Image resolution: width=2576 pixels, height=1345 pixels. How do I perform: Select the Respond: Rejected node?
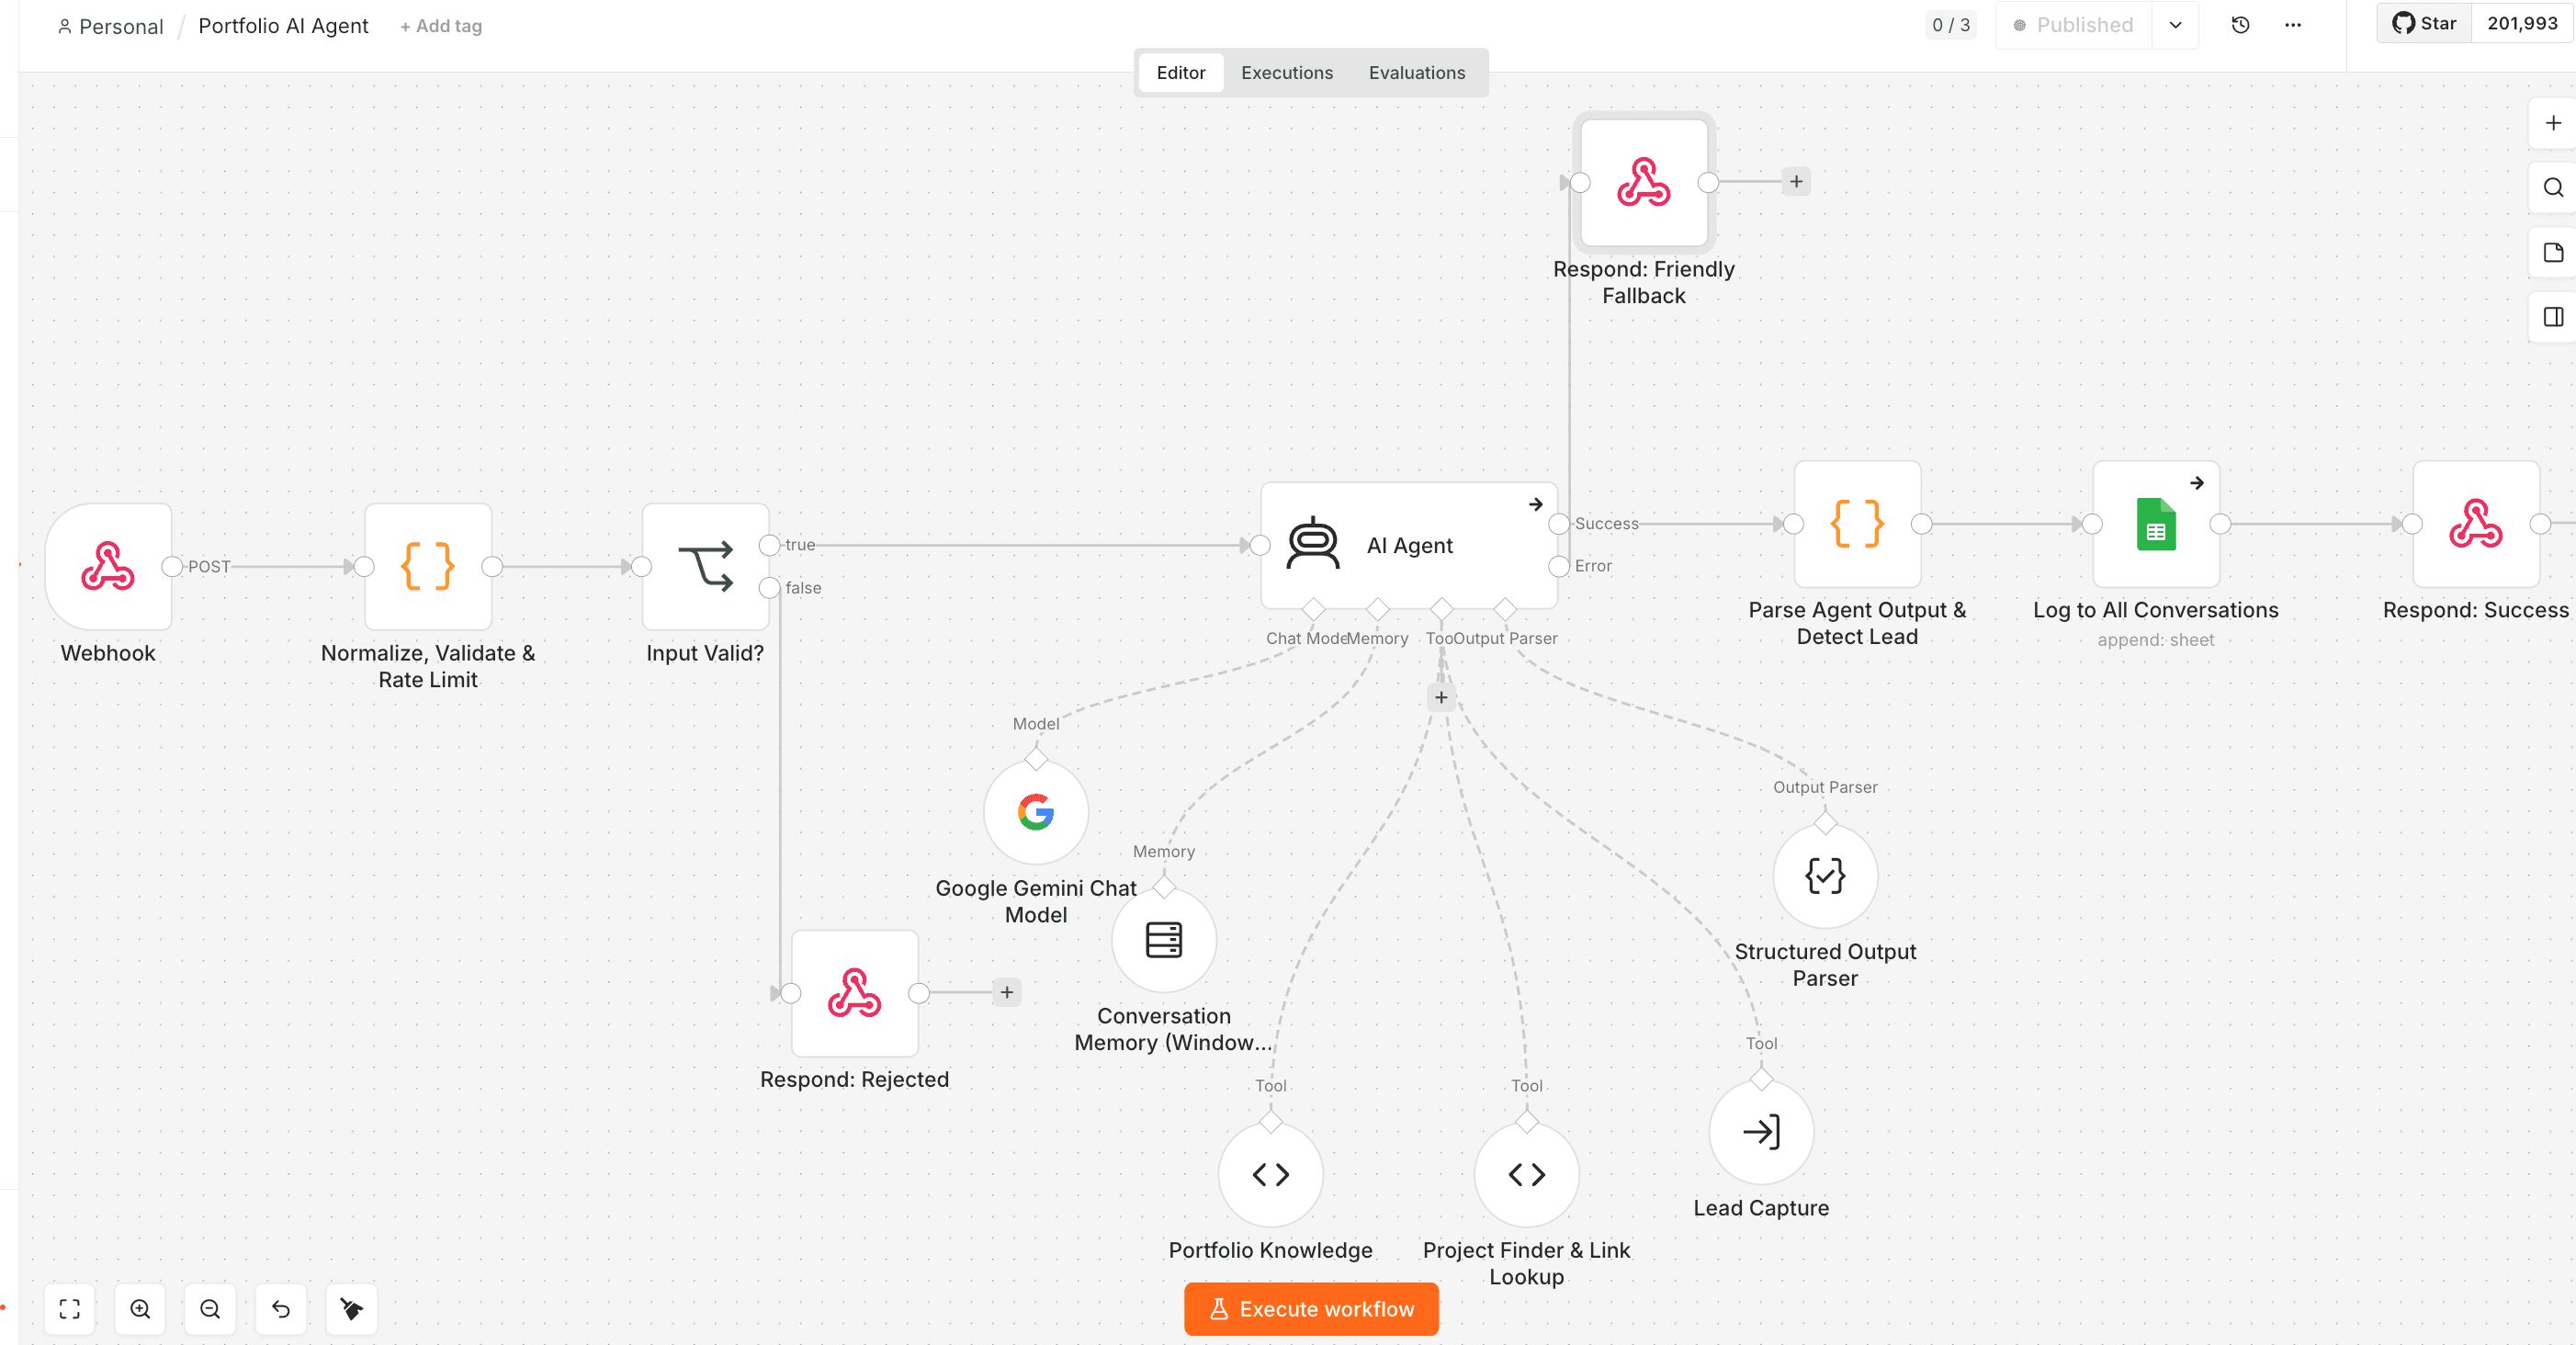(855, 993)
